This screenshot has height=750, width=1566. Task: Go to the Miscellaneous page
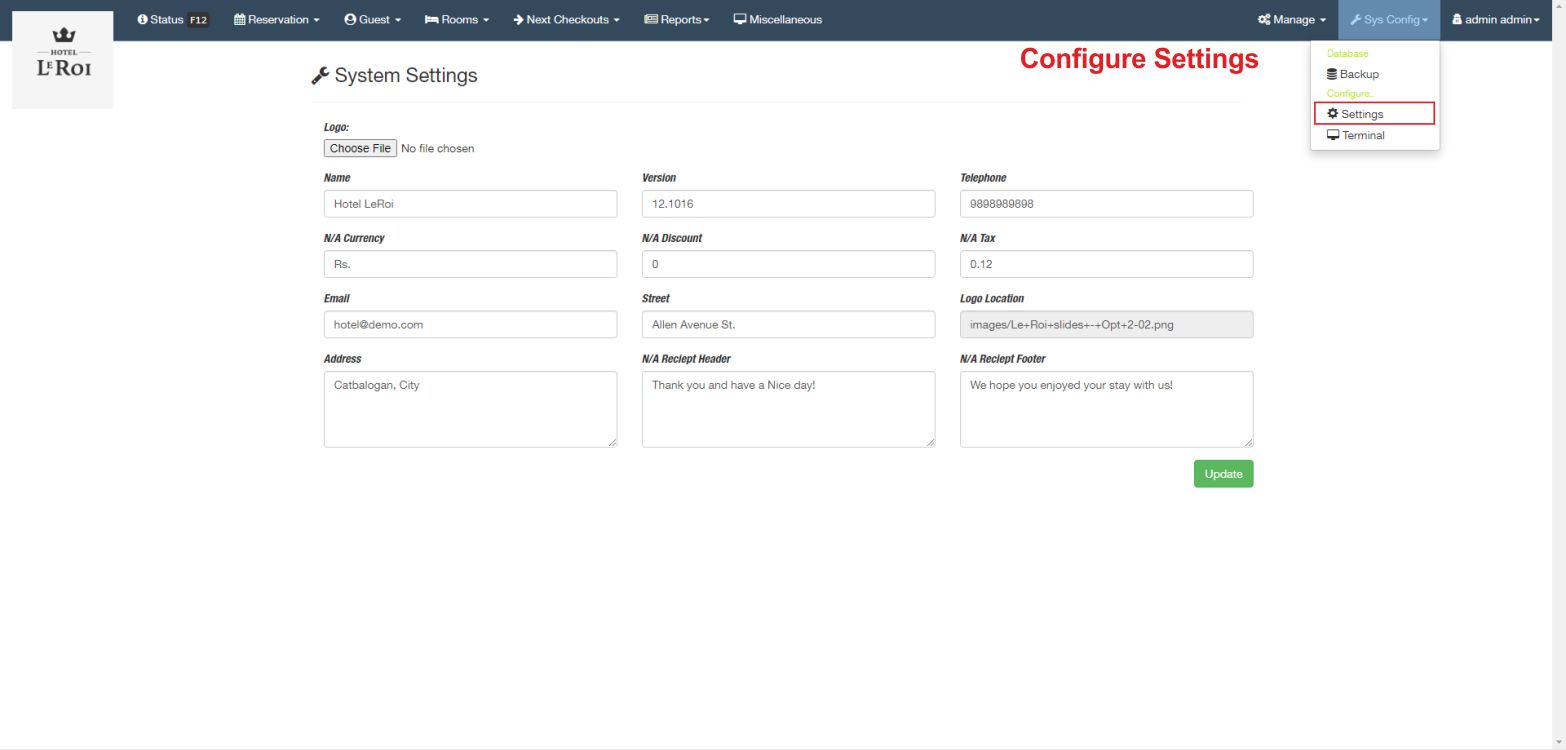[x=778, y=20]
